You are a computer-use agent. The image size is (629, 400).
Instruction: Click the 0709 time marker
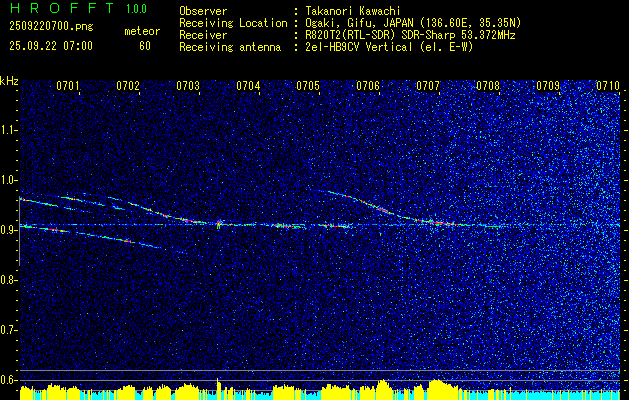click(548, 85)
